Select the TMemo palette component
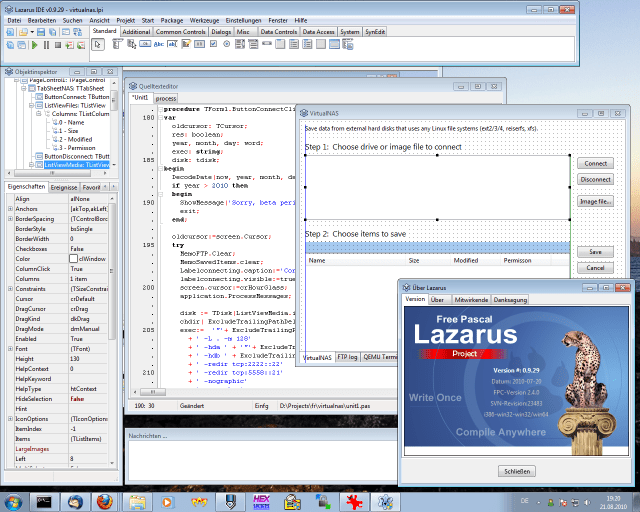 pyautogui.click(x=186, y=44)
